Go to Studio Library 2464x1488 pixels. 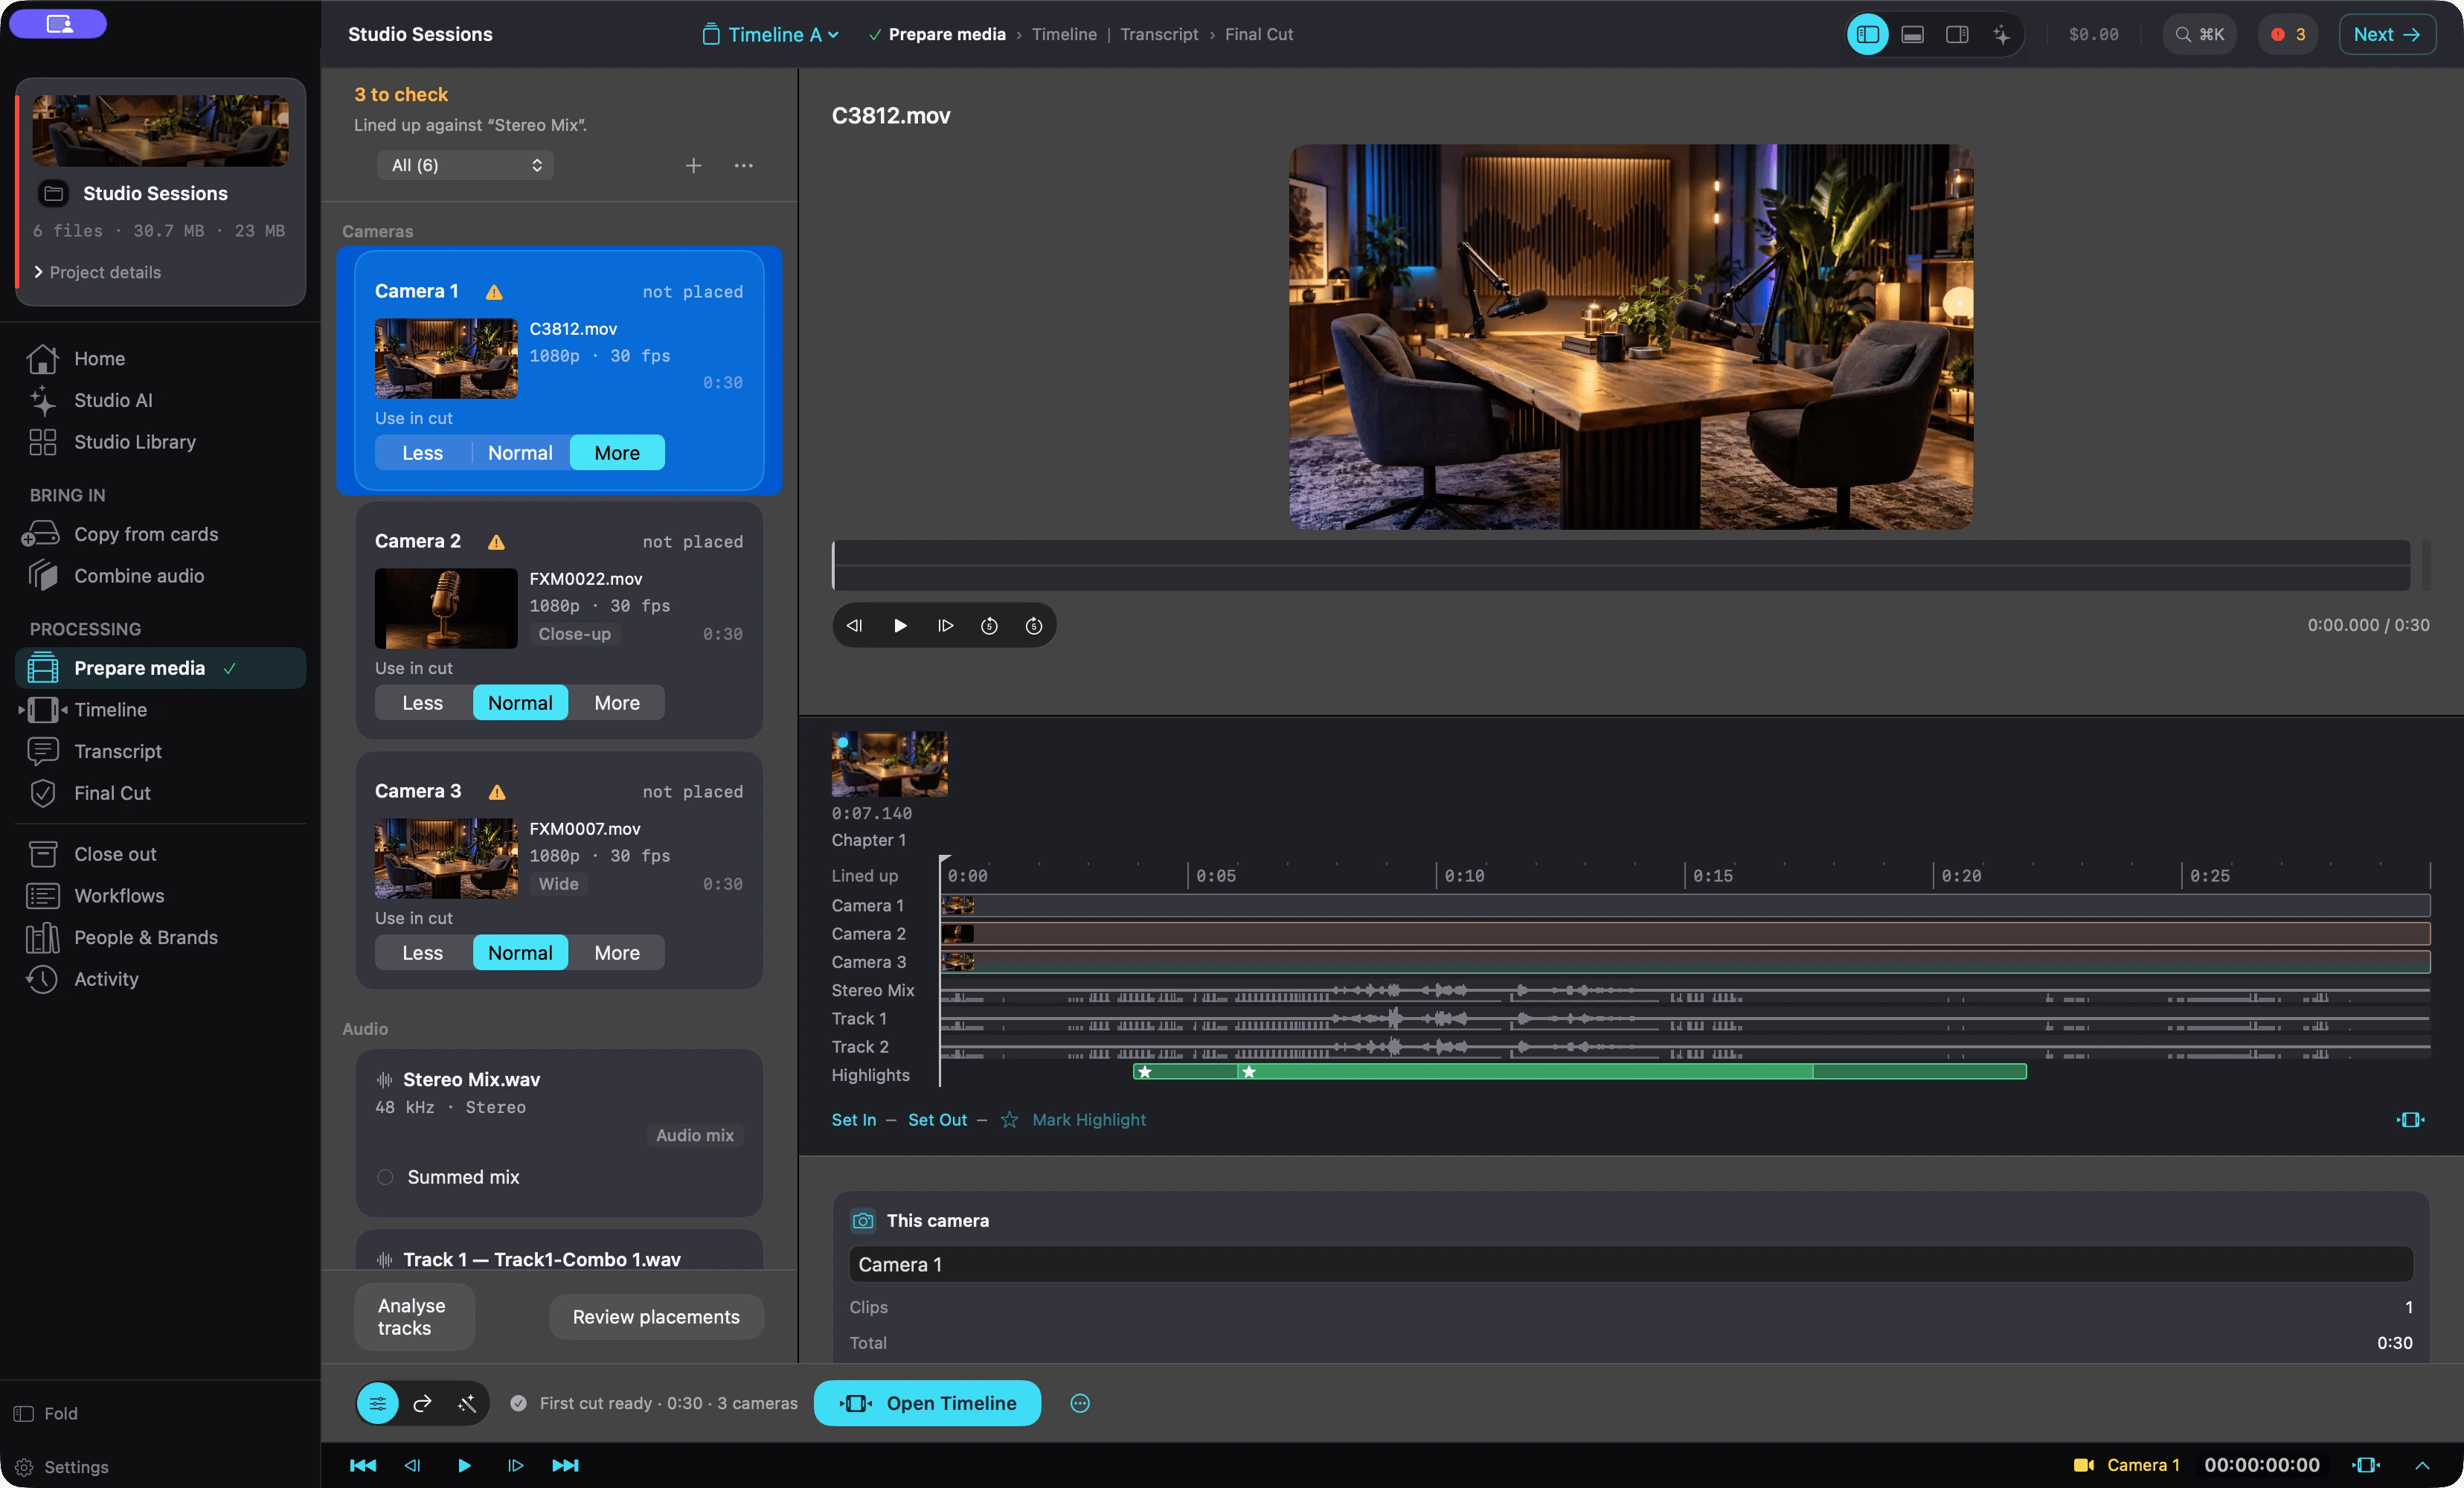point(134,442)
